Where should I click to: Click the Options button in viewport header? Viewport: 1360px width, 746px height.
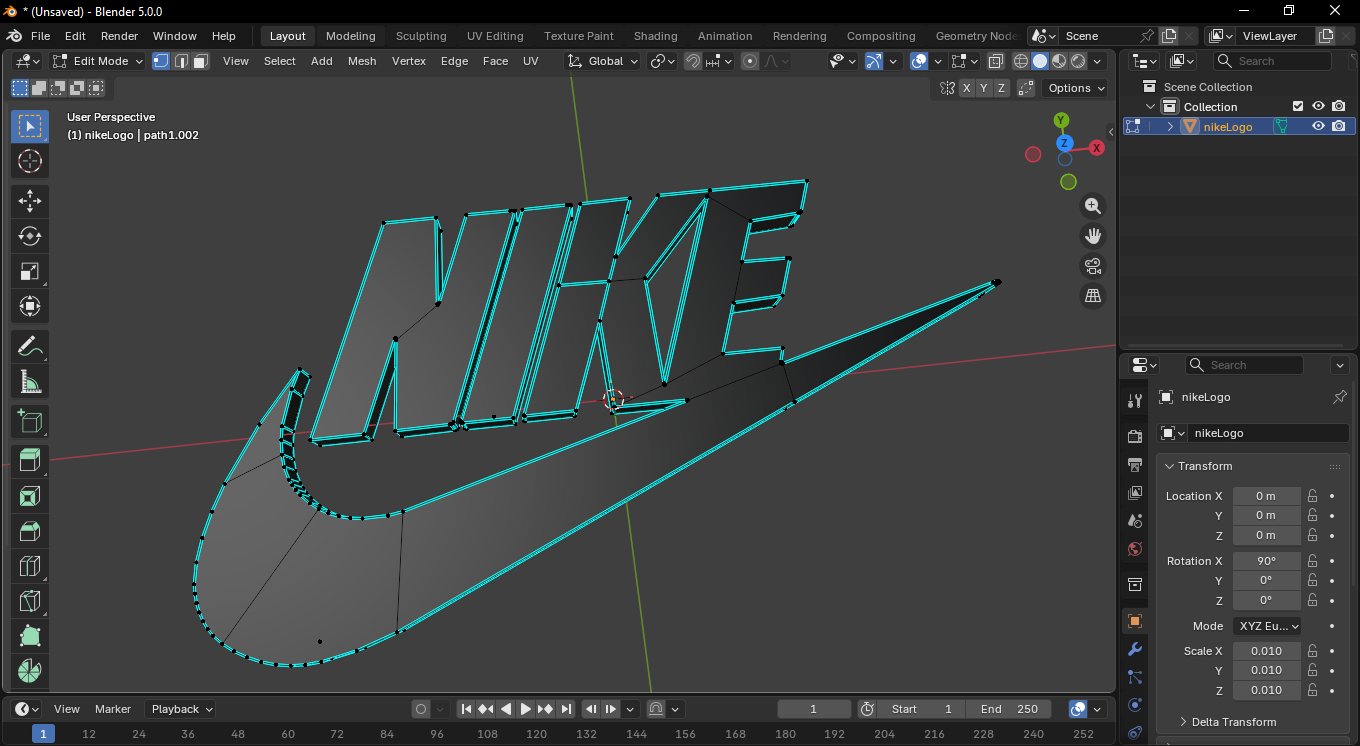pyautogui.click(x=1076, y=88)
